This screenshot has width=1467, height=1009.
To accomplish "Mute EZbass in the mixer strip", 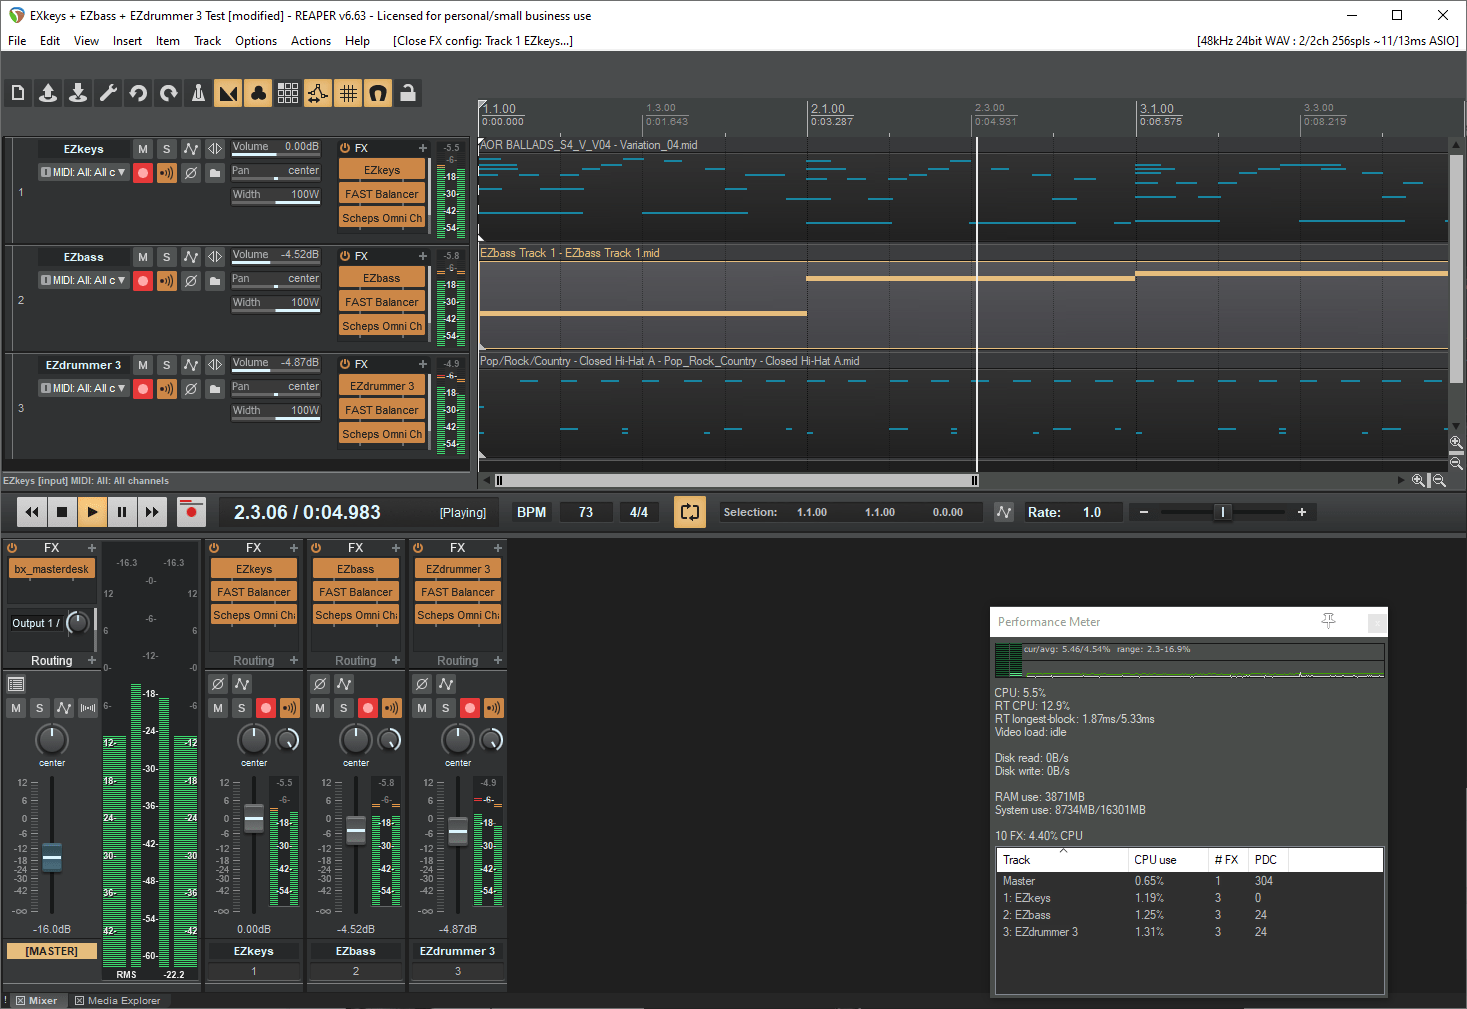I will click(x=320, y=708).
